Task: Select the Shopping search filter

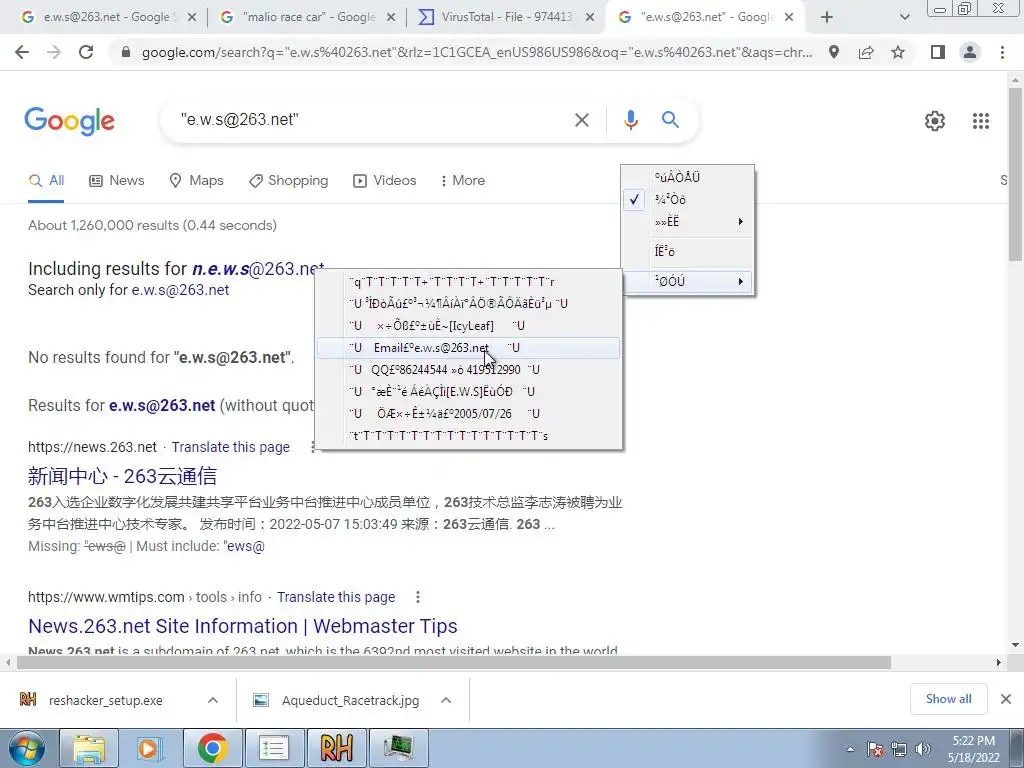Action: (288, 180)
